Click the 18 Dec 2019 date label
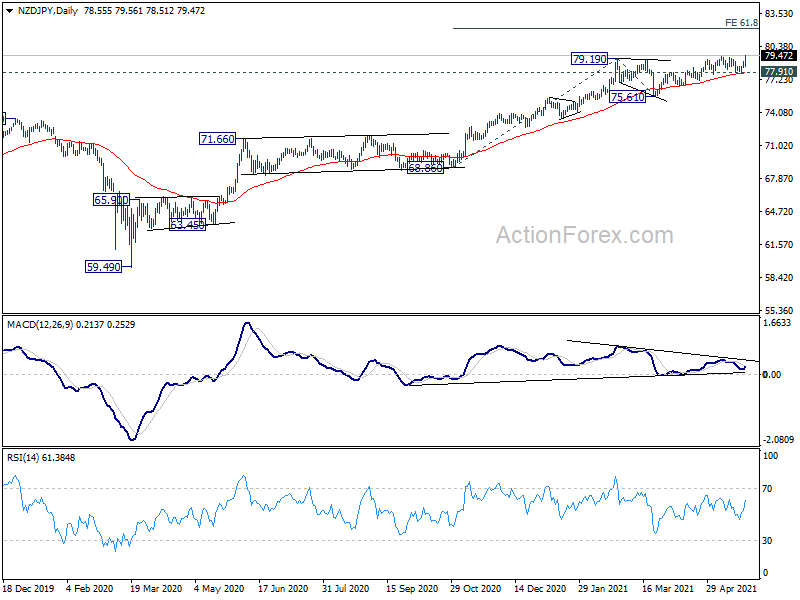 pos(29,588)
